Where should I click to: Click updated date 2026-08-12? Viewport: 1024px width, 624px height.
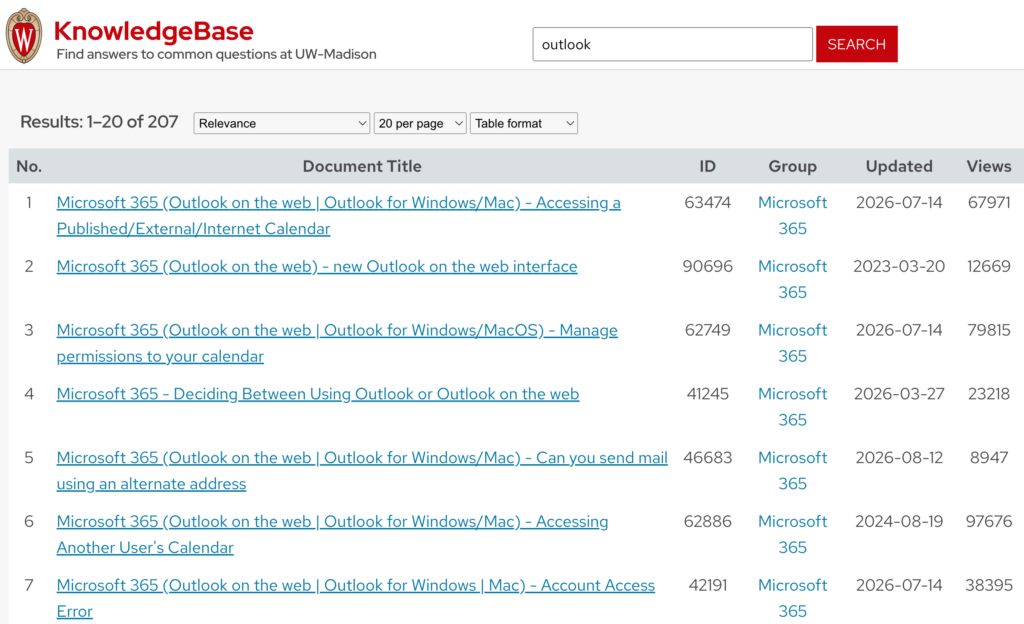coord(899,458)
